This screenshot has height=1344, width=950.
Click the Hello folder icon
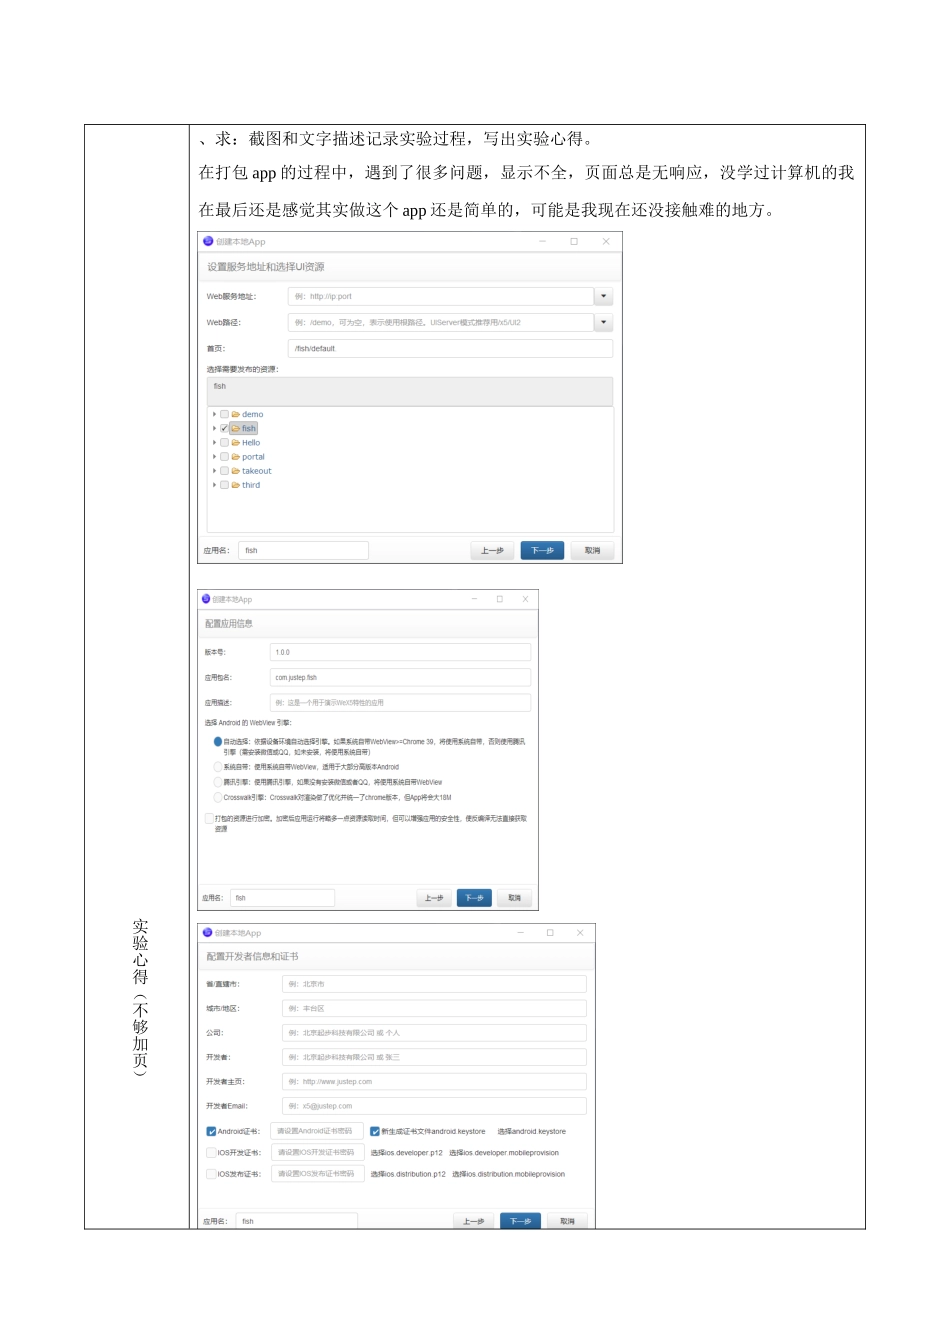[x=236, y=442]
